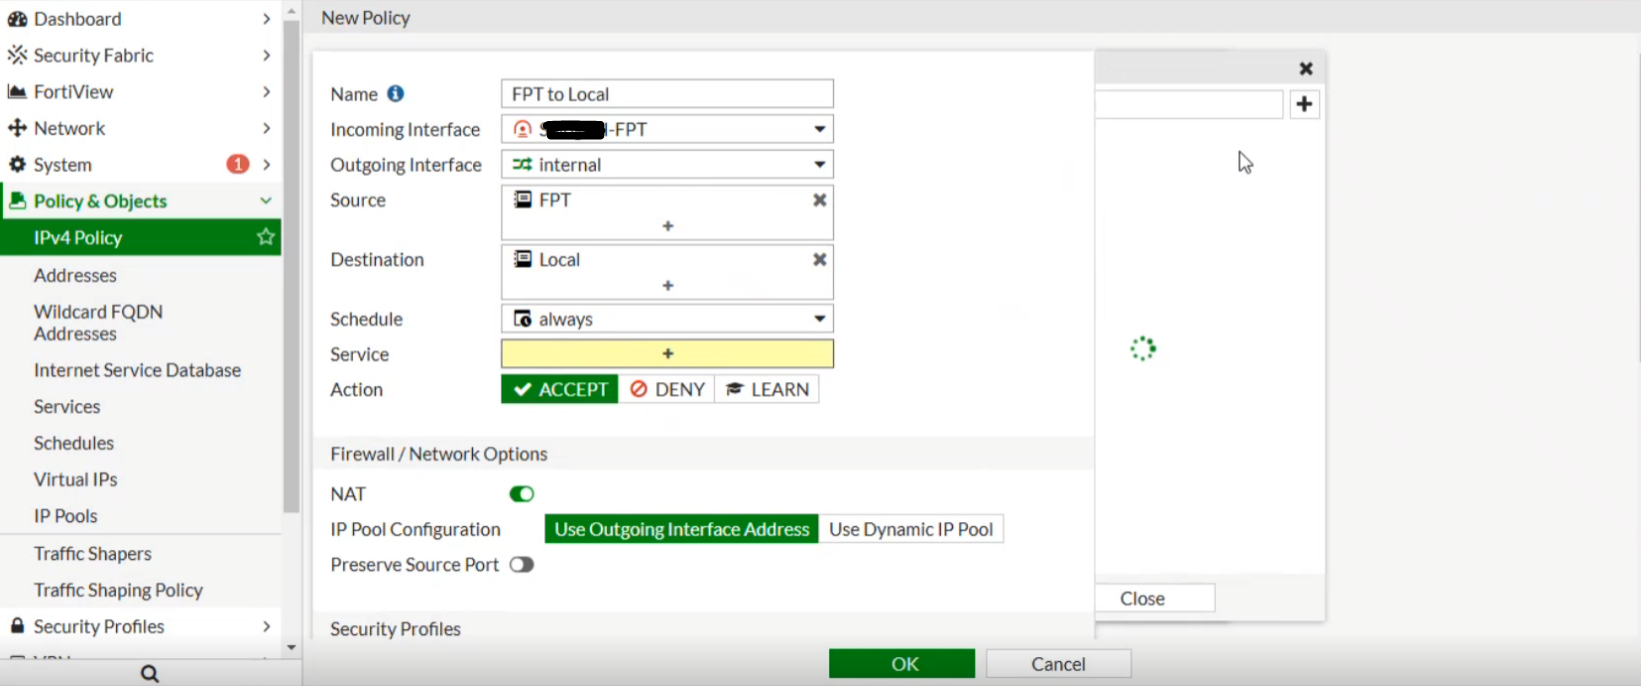Add another destination with plus sign
Viewport: 1641px width, 686px height.
click(667, 286)
